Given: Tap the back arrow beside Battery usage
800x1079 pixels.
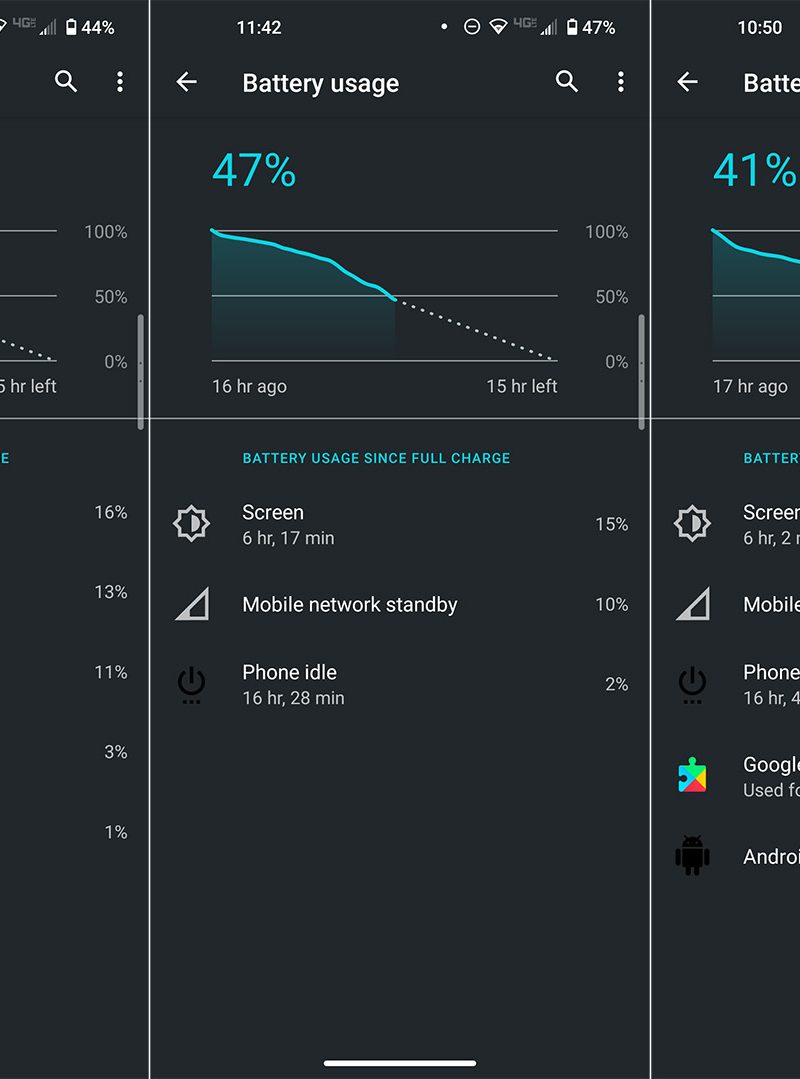Looking at the screenshot, I should tap(186, 82).
